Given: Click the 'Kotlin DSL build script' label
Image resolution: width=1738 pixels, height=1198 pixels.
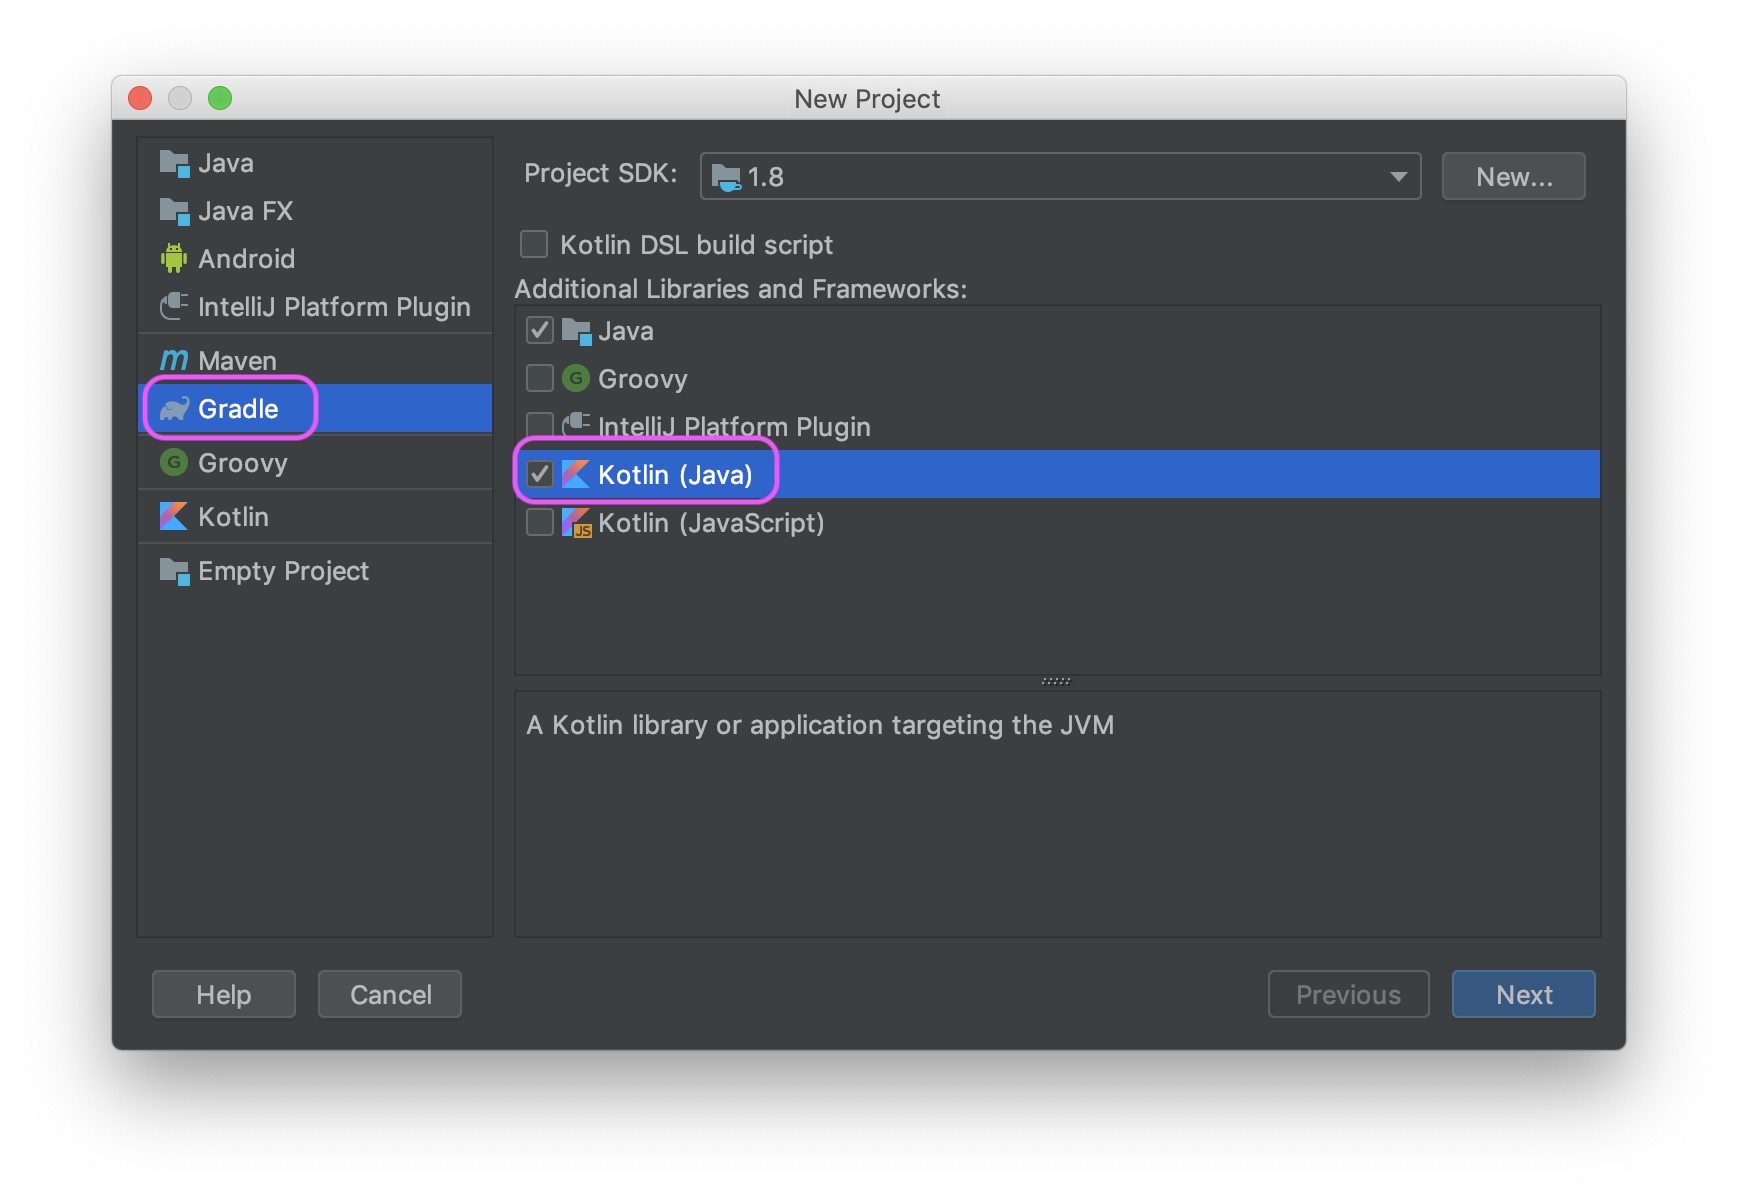Looking at the screenshot, I should point(697,245).
